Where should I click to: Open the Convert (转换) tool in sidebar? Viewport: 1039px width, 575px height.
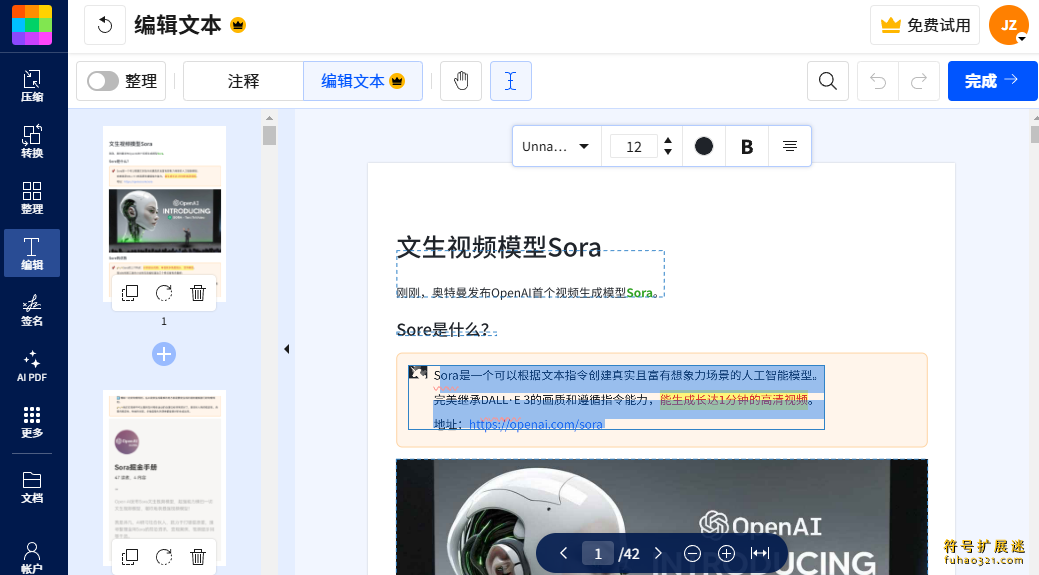click(x=32, y=141)
